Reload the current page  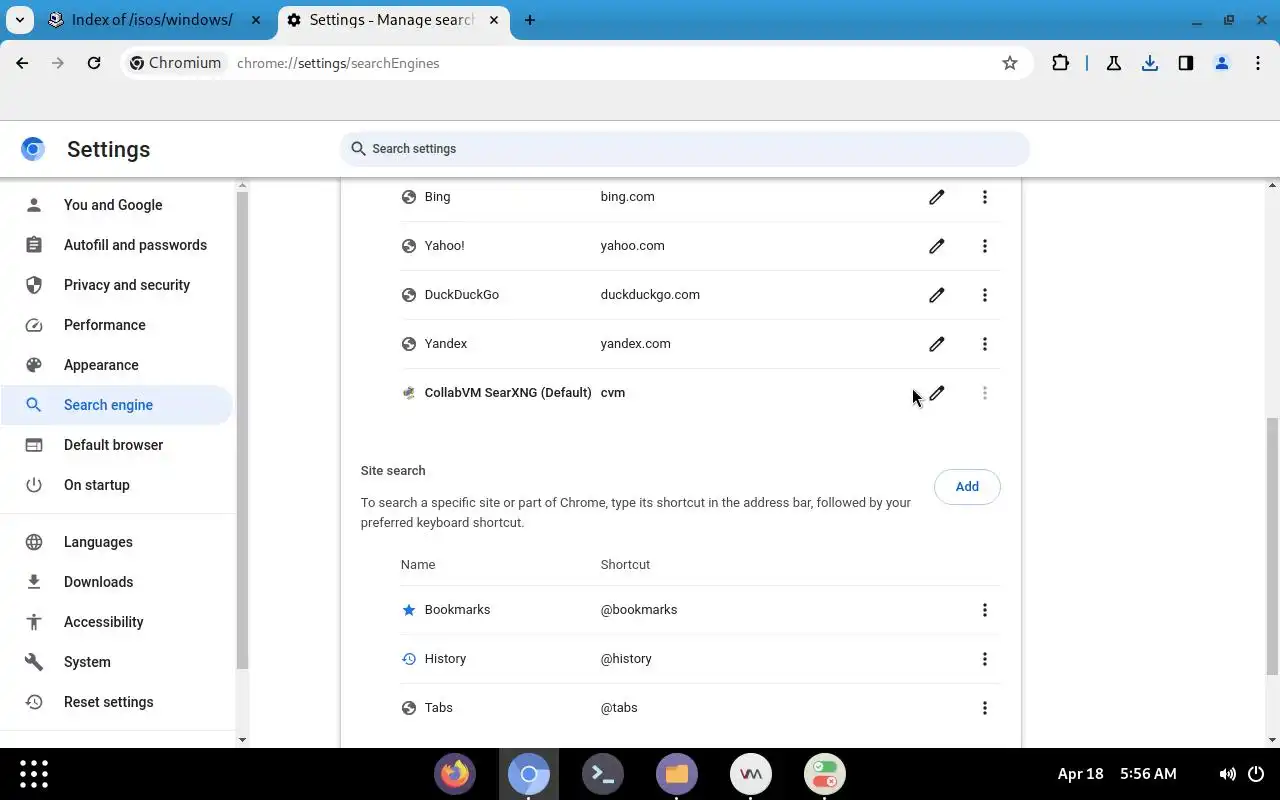pyautogui.click(x=94, y=63)
